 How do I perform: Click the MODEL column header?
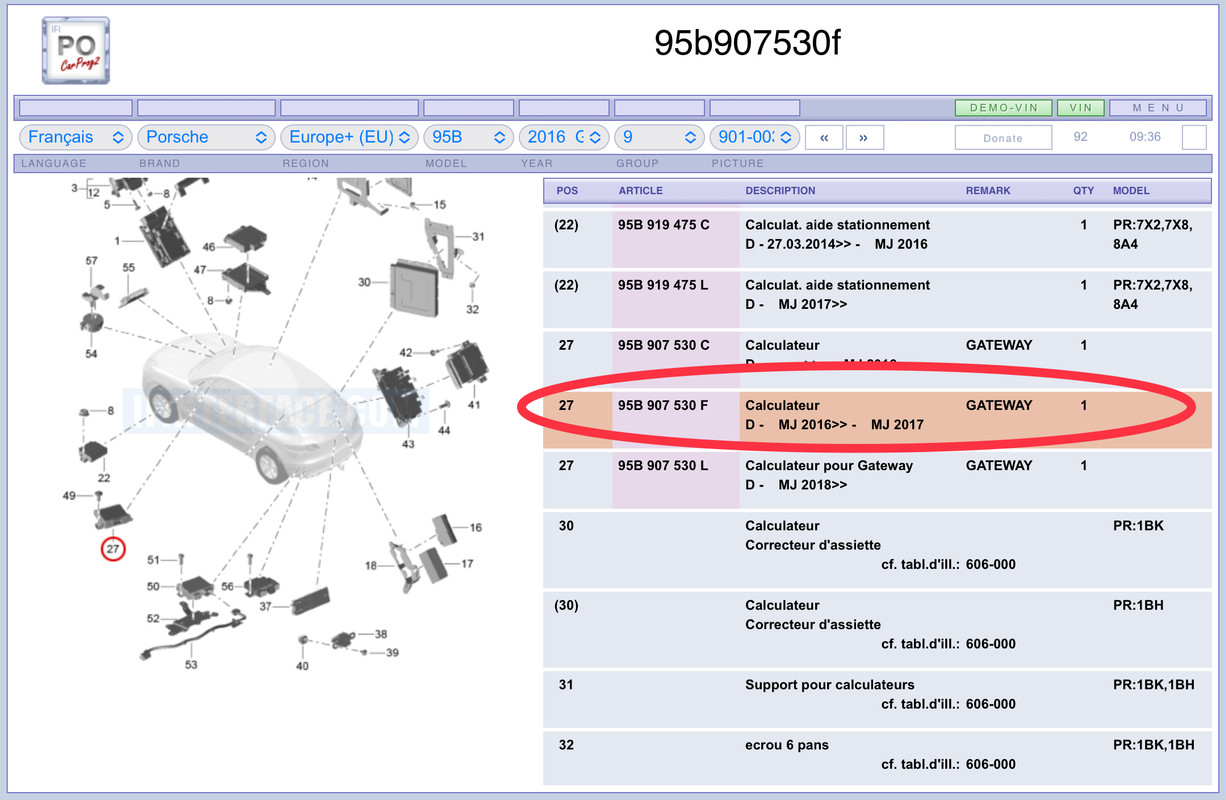pos(1131,190)
